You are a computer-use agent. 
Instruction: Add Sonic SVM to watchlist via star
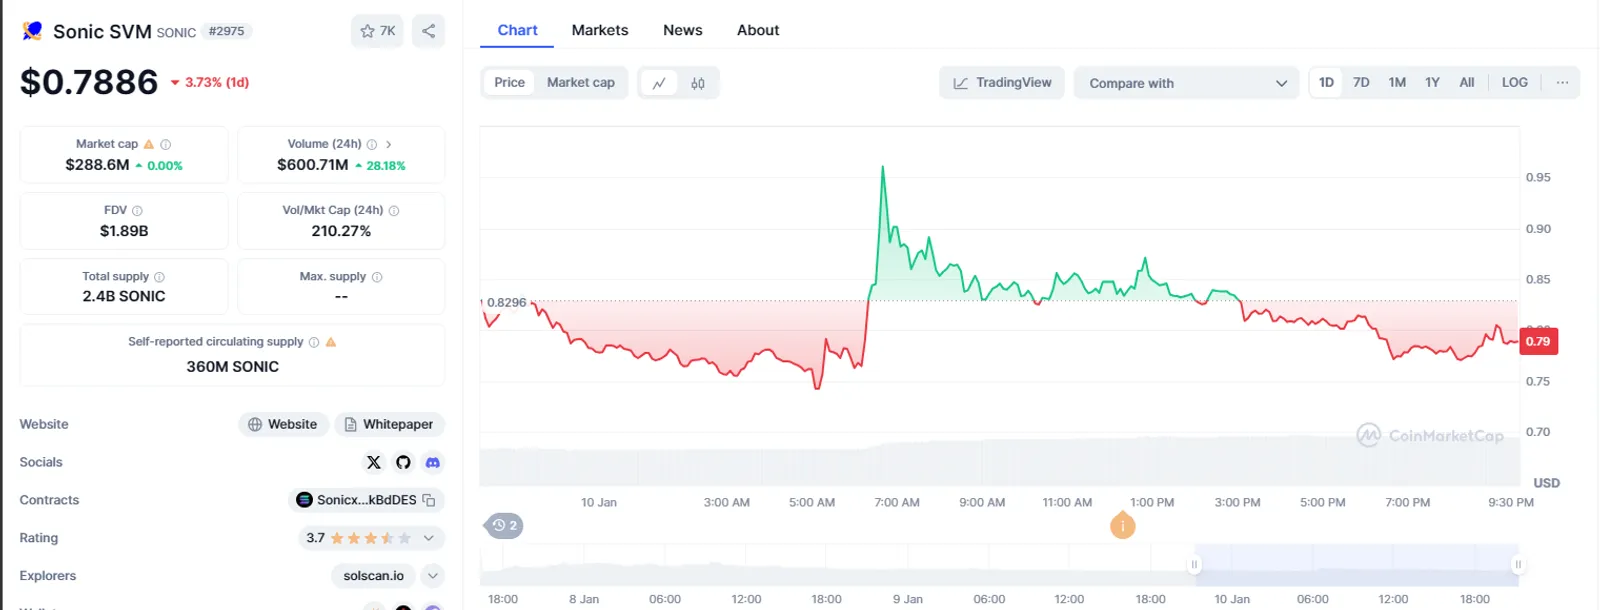[377, 31]
